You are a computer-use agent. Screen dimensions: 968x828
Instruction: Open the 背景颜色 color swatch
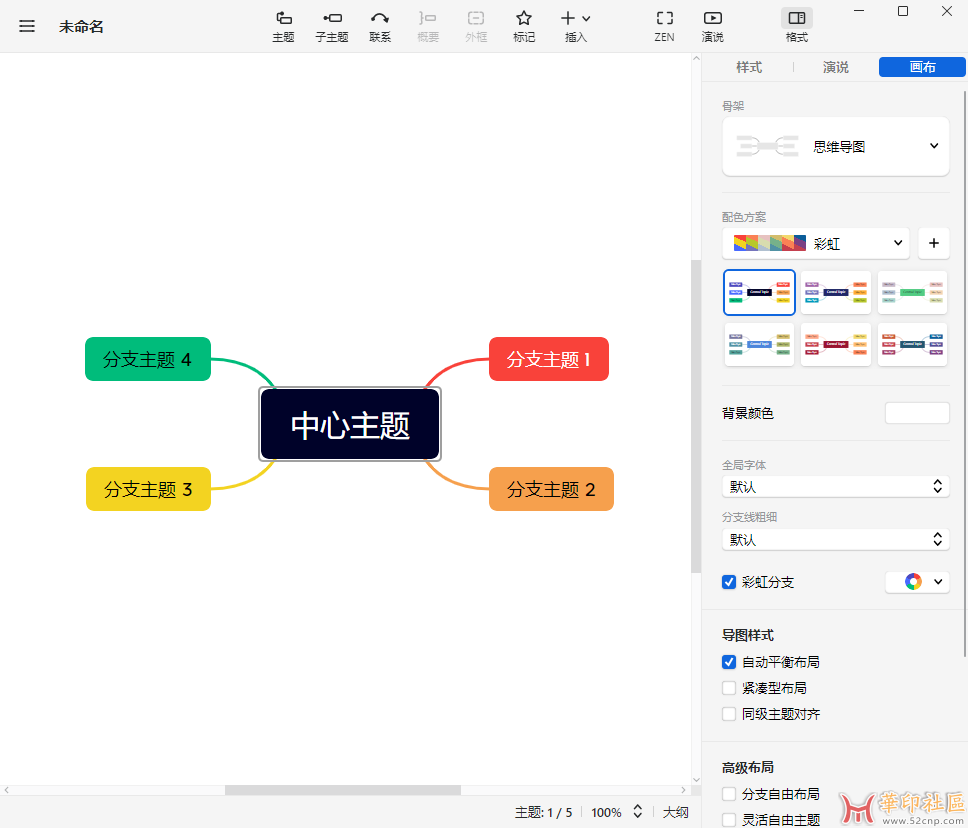(x=917, y=413)
